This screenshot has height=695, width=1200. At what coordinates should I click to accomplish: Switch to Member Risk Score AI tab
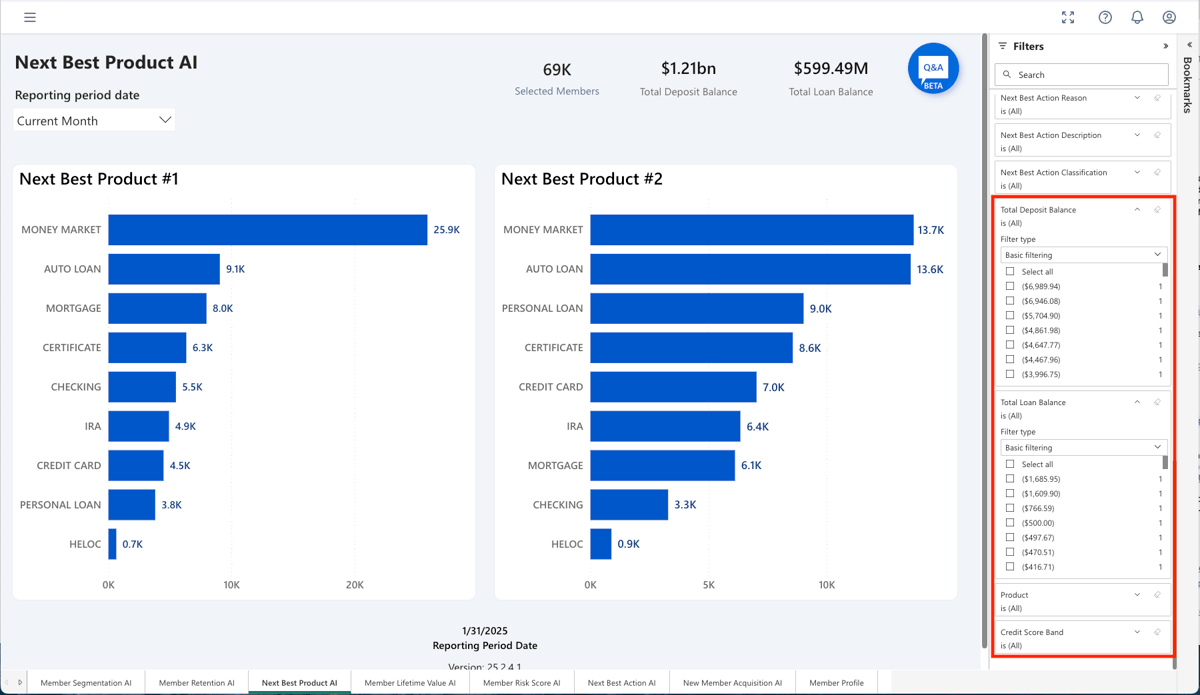pos(520,683)
